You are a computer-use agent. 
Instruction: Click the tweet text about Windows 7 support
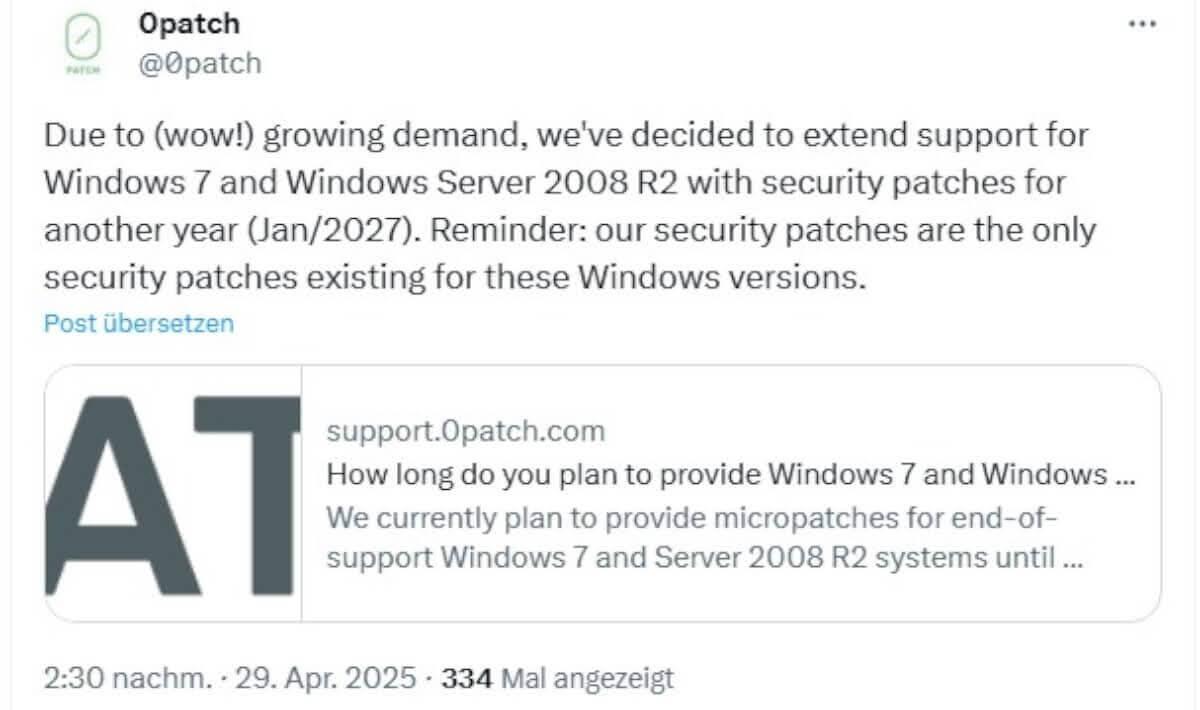tap(570, 206)
